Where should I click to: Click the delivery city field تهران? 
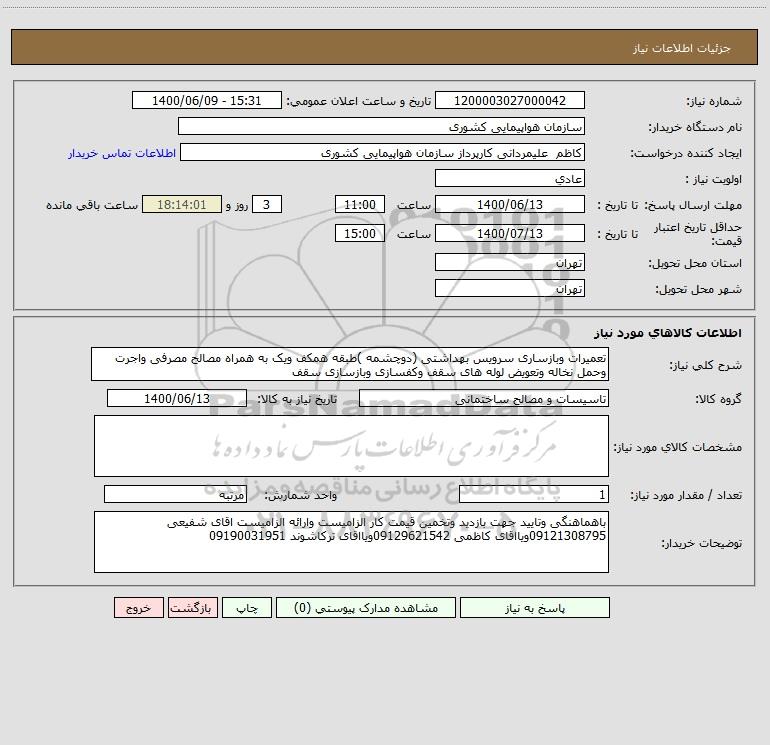pyautogui.click(x=510, y=288)
